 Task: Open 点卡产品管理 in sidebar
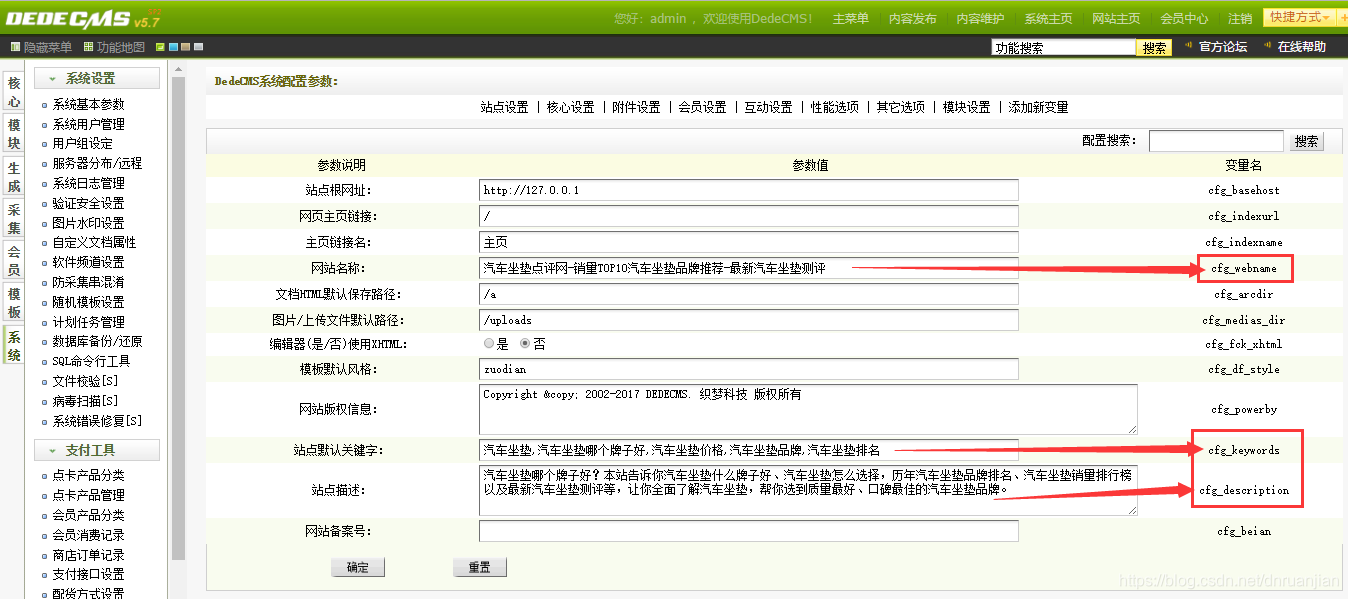coord(89,495)
